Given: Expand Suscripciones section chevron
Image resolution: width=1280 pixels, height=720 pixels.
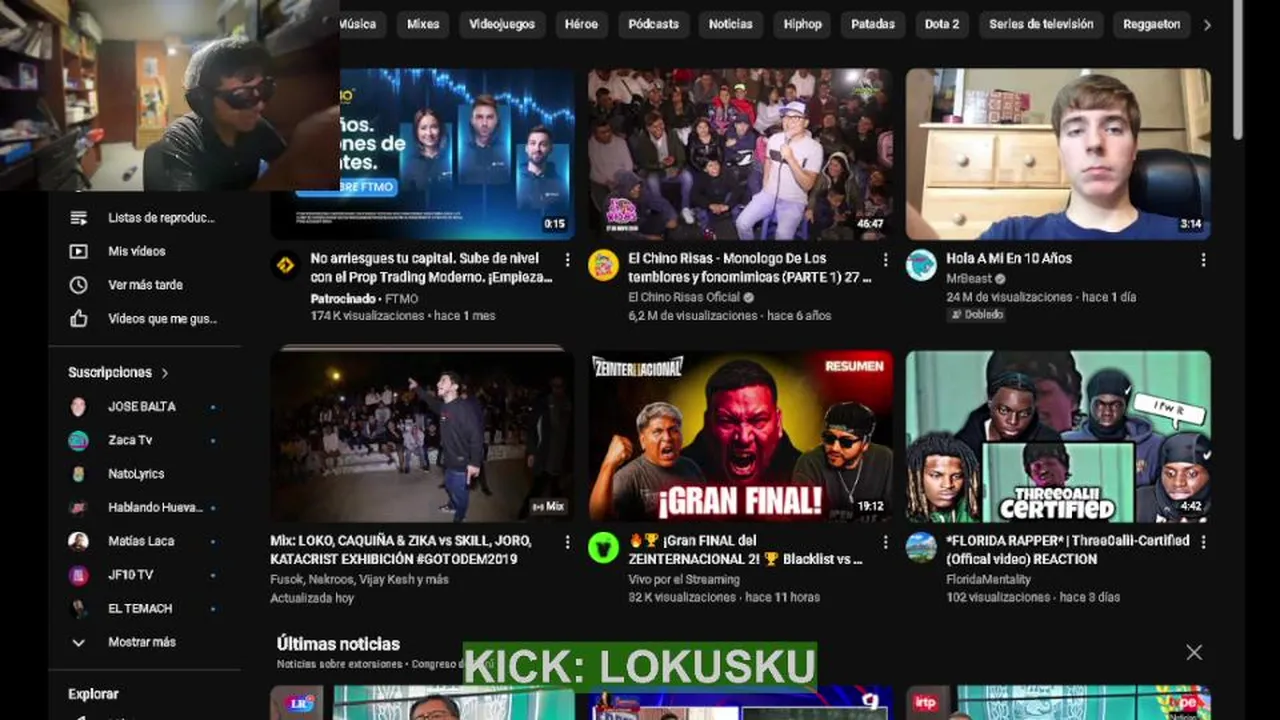Looking at the screenshot, I should point(165,373).
